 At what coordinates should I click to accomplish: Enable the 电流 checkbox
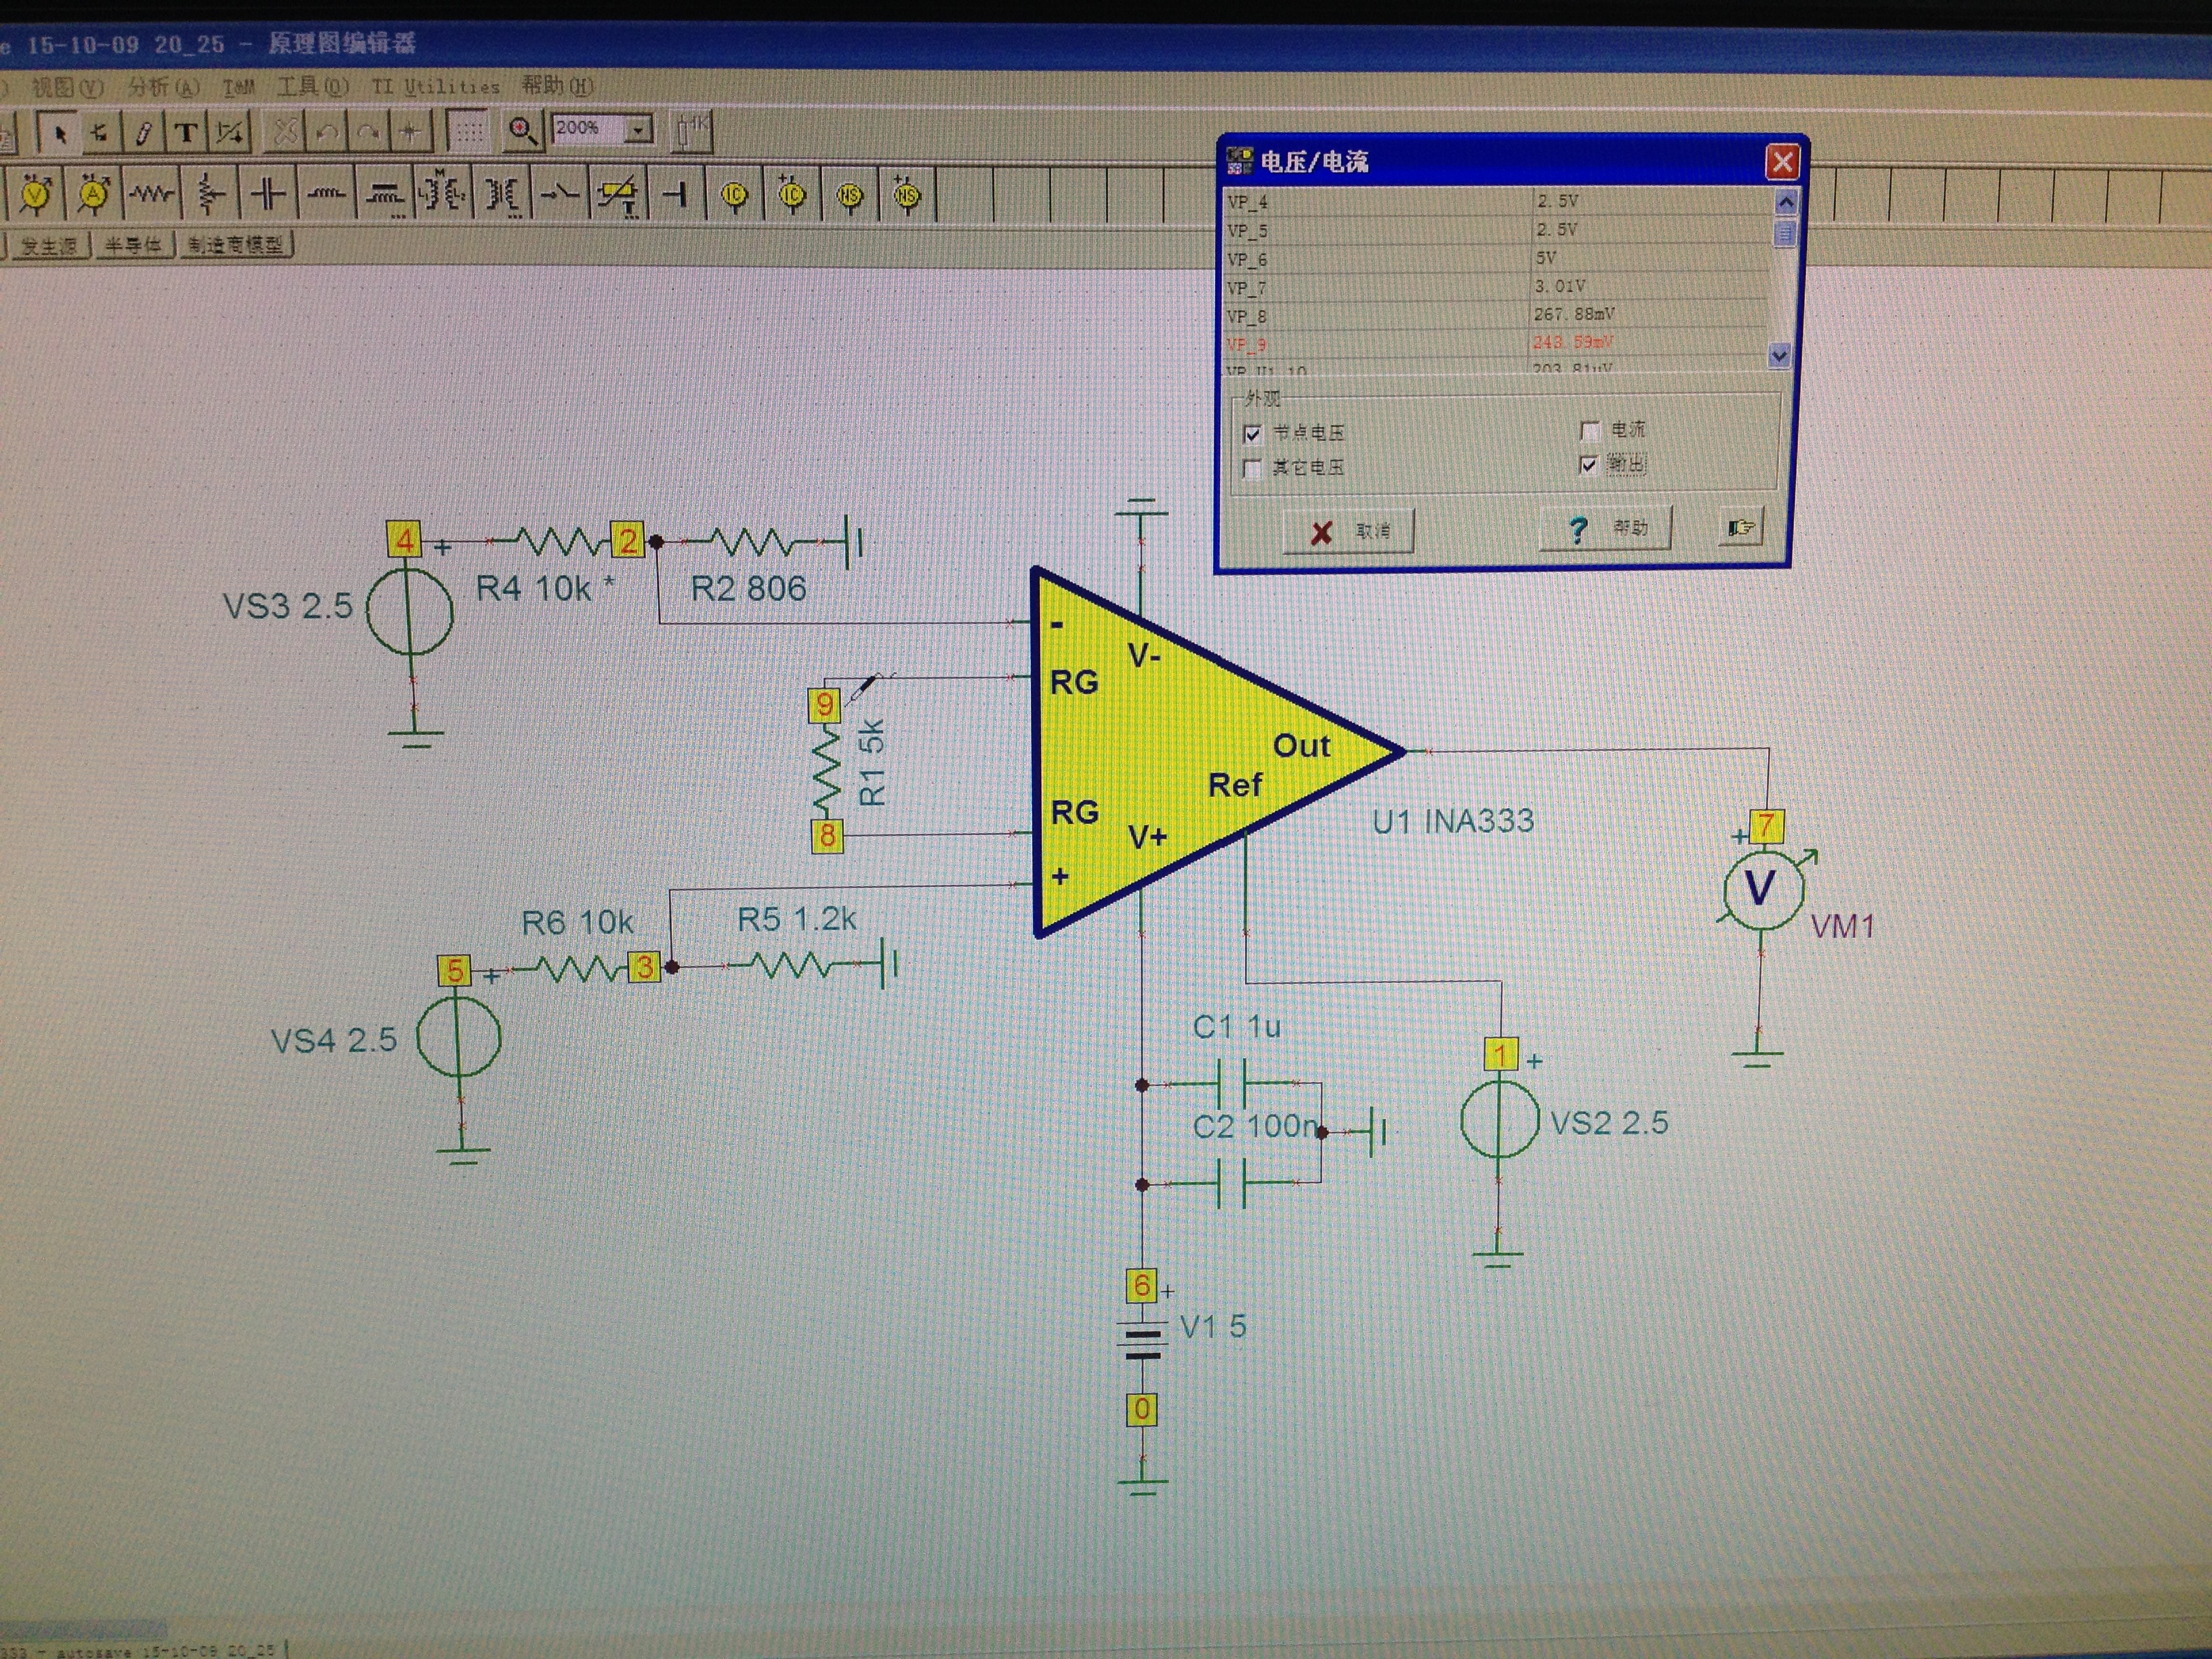click(x=1589, y=431)
